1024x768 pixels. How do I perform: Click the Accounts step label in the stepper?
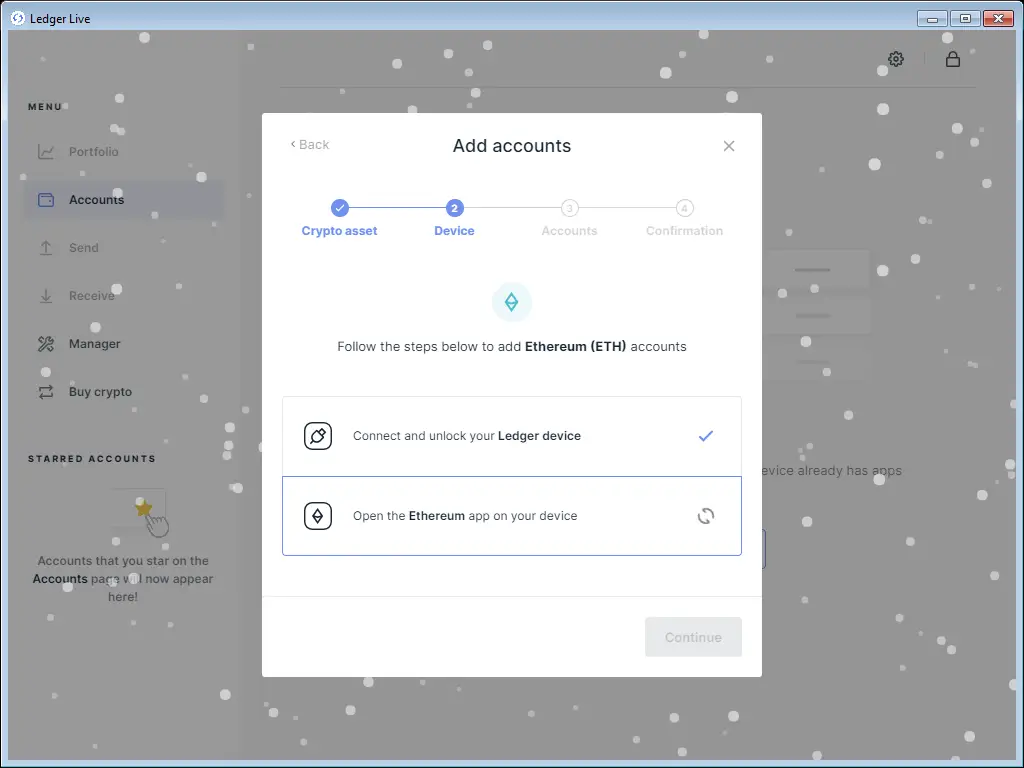click(x=569, y=231)
